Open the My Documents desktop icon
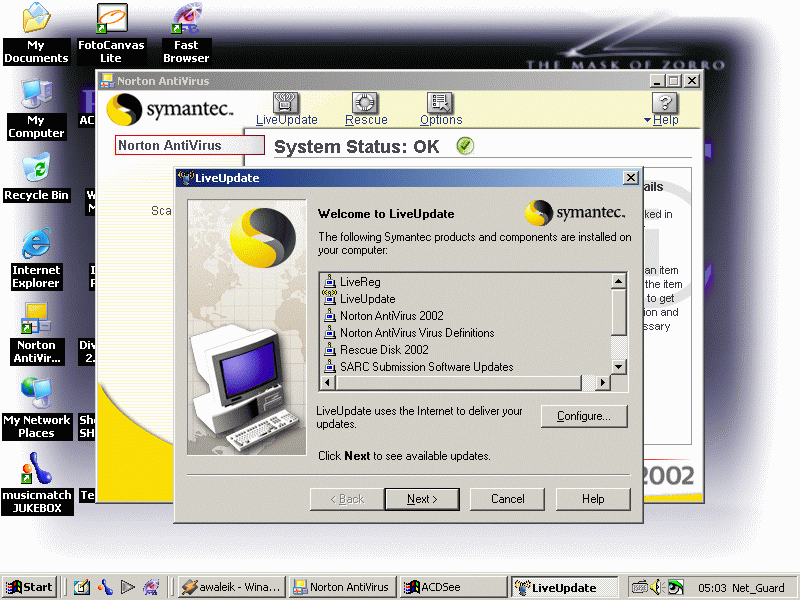 coord(36,34)
